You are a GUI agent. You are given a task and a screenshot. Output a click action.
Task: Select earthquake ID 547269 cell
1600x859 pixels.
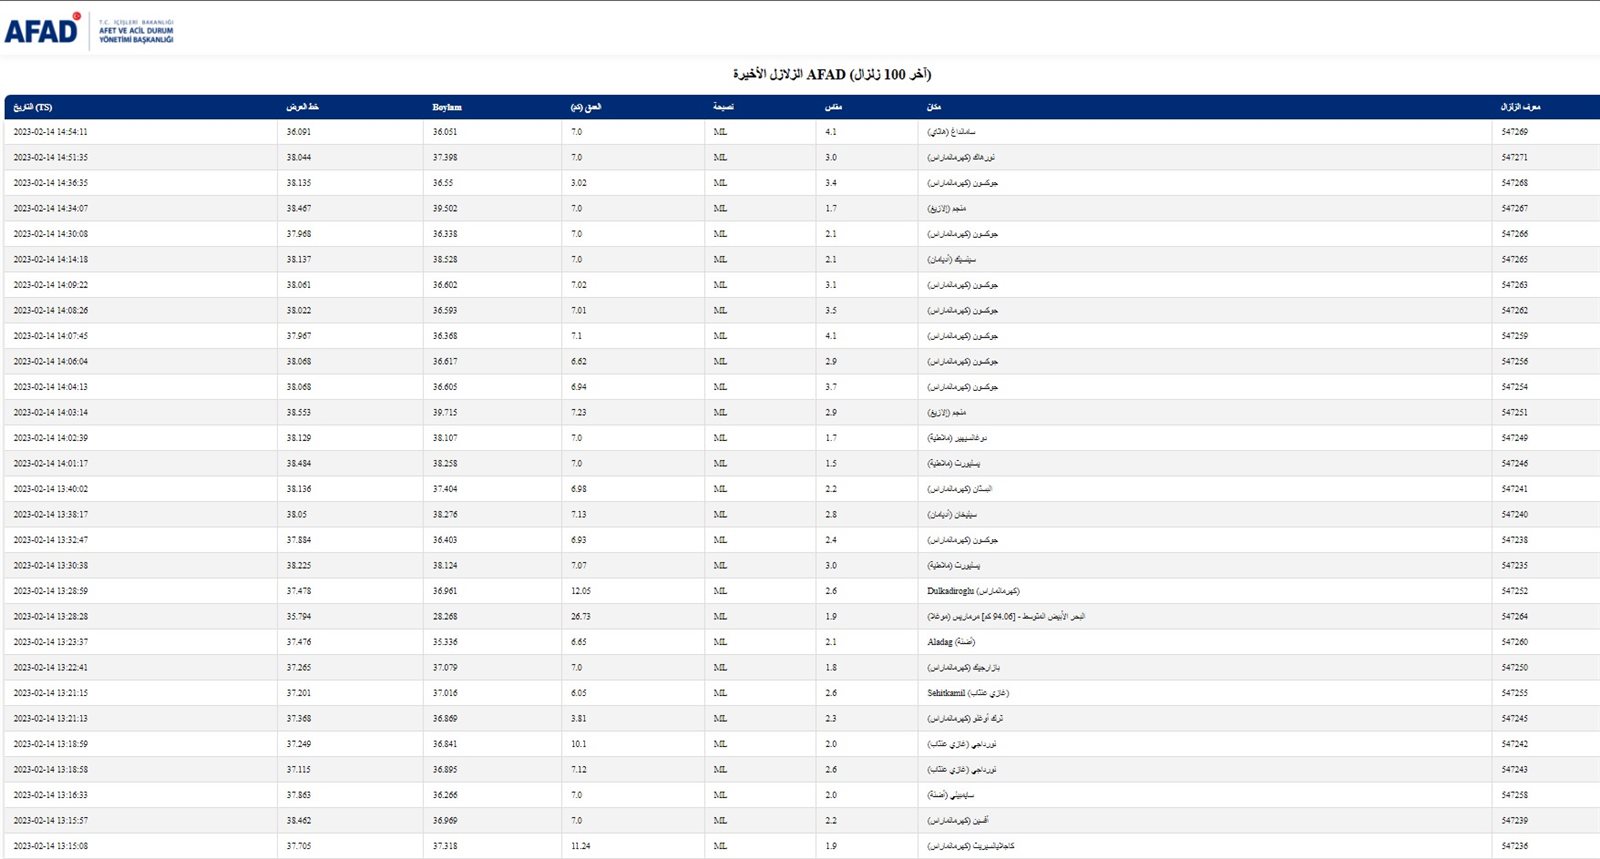point(1514,132)
